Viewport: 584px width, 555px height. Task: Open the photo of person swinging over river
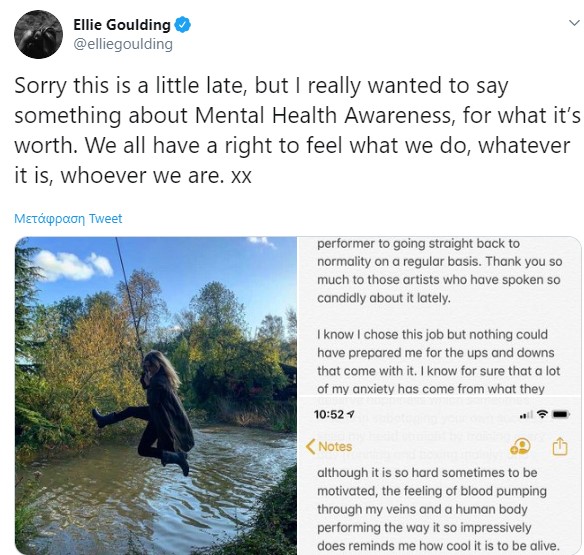pyautogui.click(x=156, y=396)
